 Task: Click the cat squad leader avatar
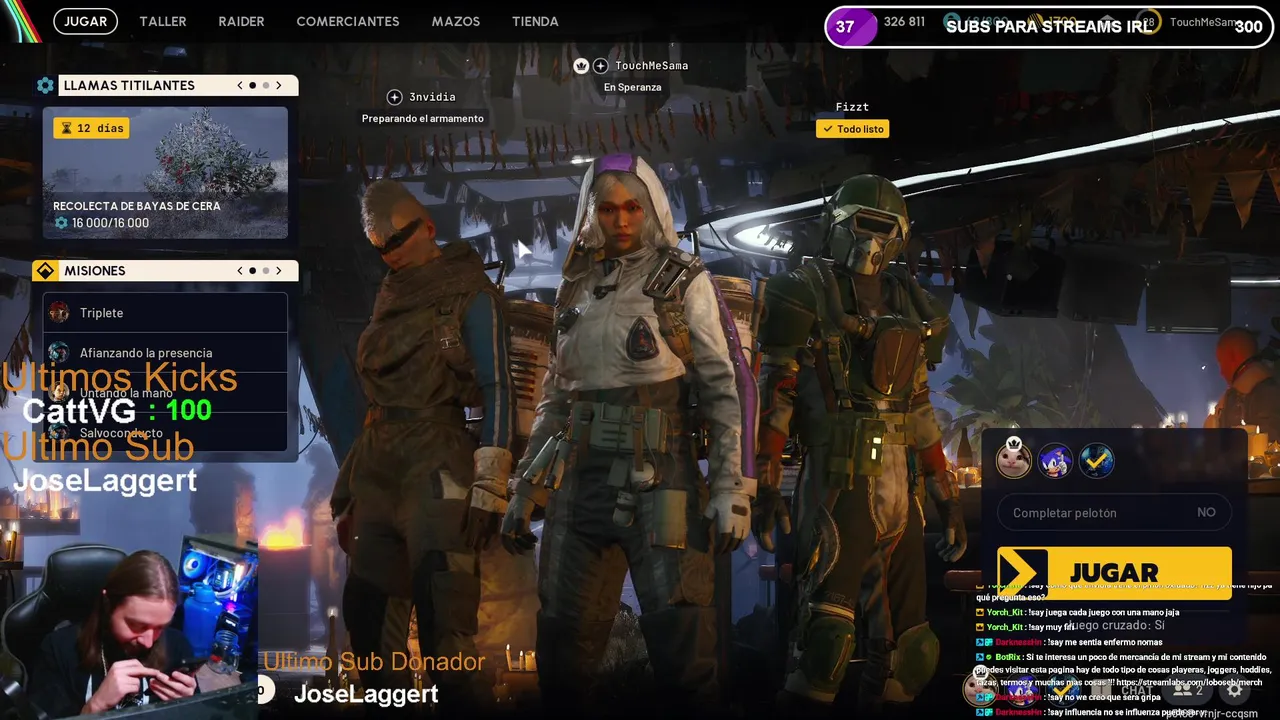(x=1013, y=460)
